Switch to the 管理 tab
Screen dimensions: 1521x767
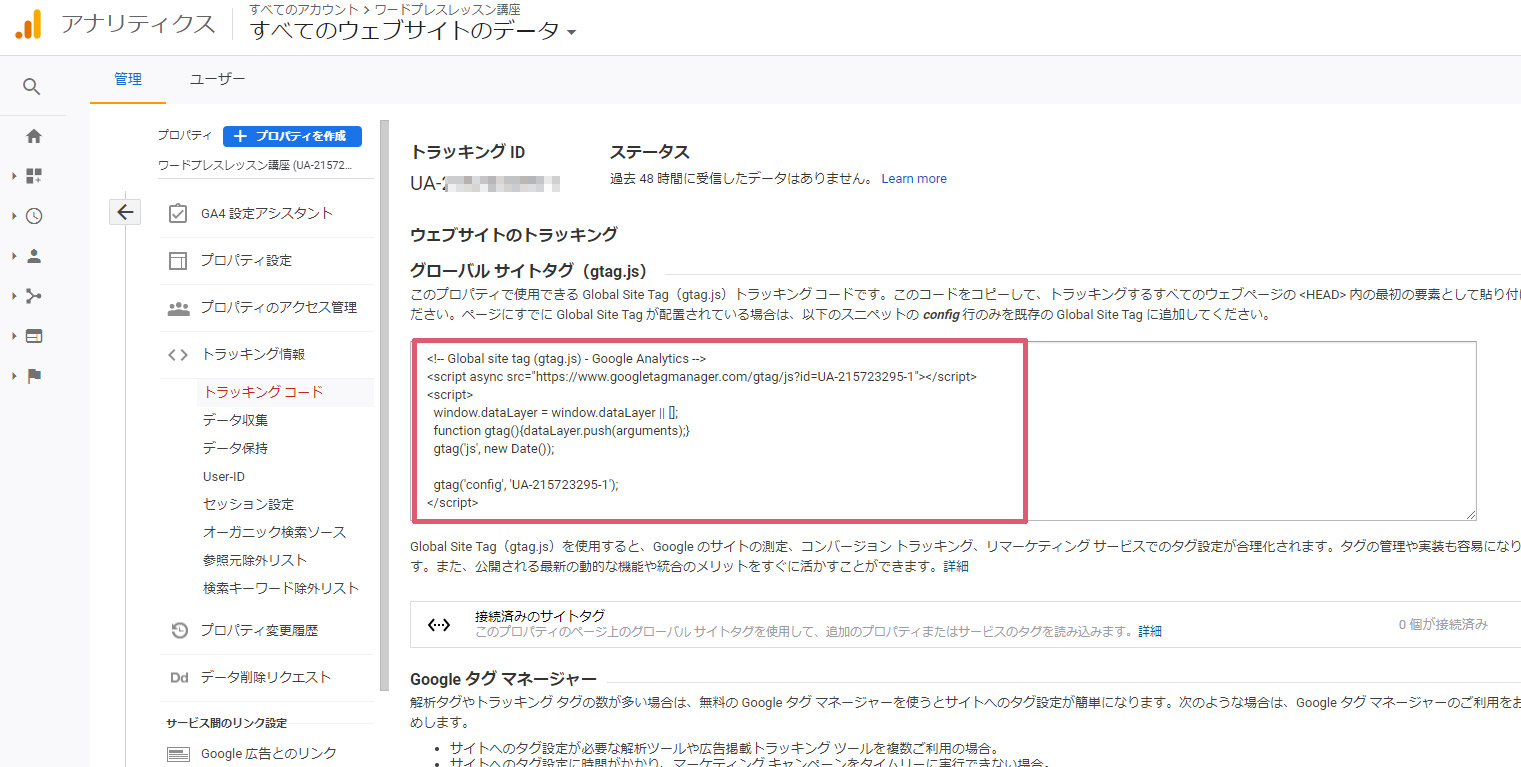tap(128, 79)
